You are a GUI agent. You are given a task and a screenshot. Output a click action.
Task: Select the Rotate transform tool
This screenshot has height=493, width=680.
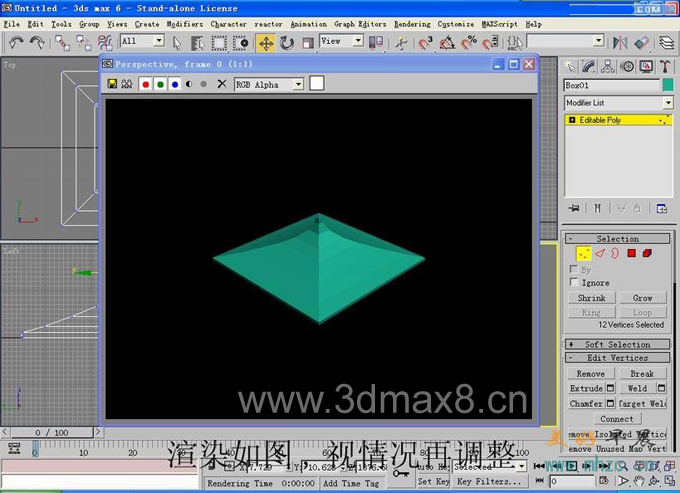tap(287, 43)
